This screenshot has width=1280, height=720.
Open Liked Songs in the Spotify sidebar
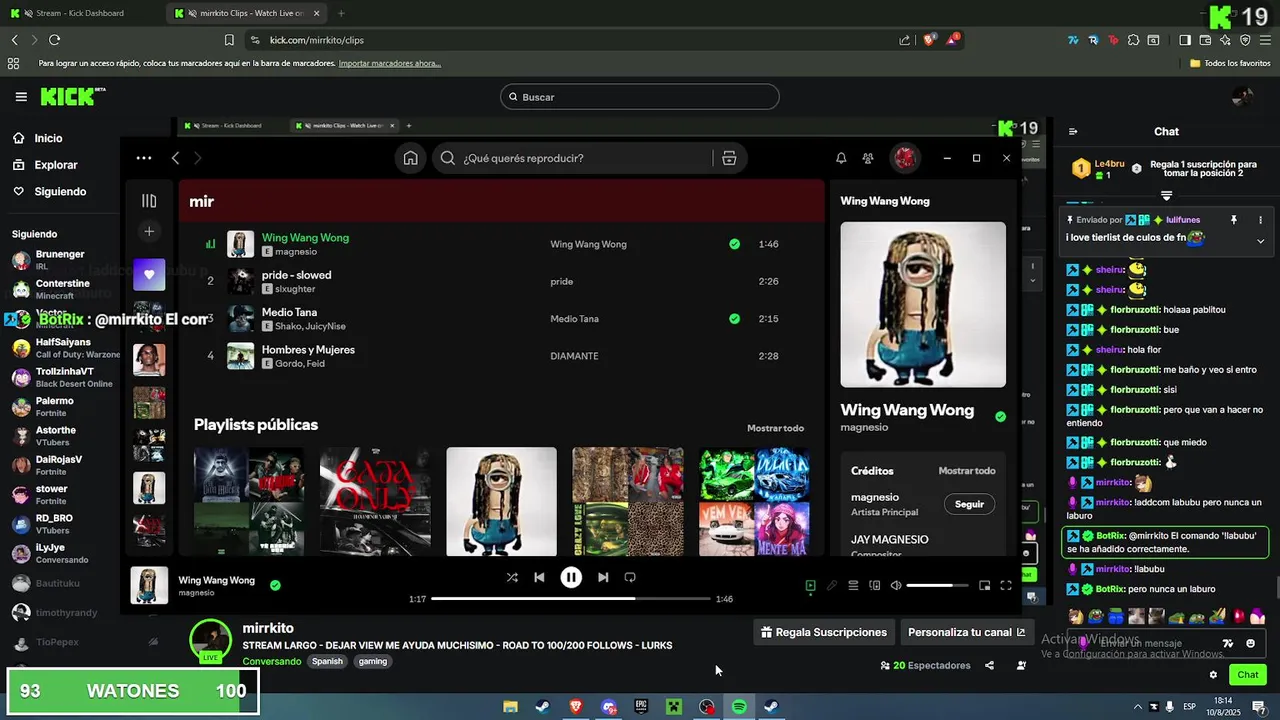tap(149, 273)
